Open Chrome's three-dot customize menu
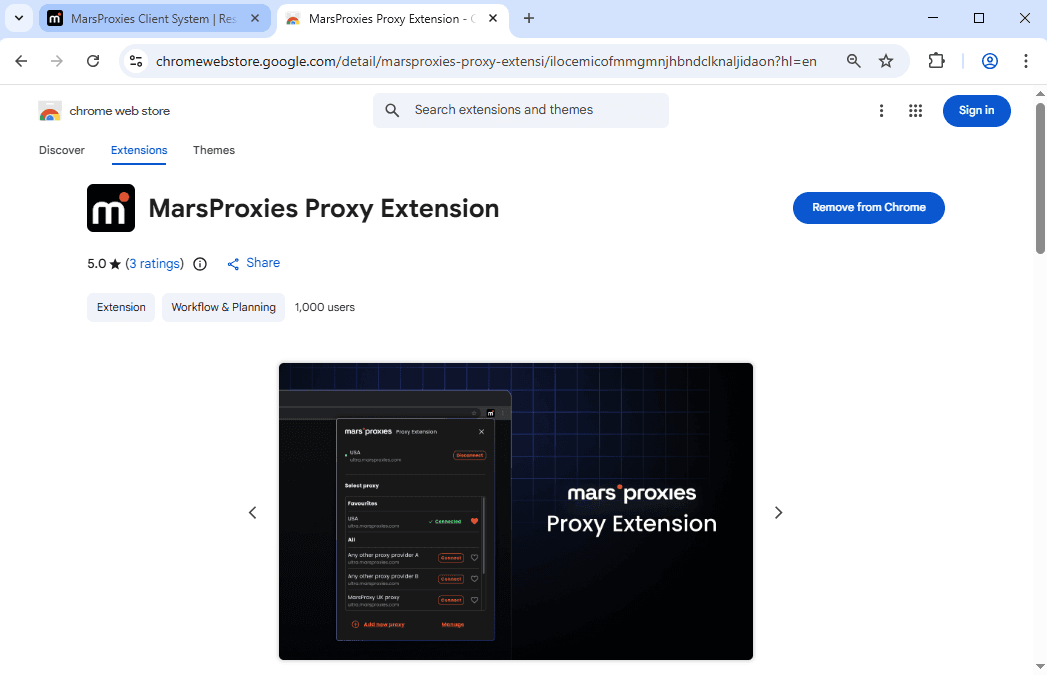The height and width of the screenshot is (675, 1047). (1026, 61)
